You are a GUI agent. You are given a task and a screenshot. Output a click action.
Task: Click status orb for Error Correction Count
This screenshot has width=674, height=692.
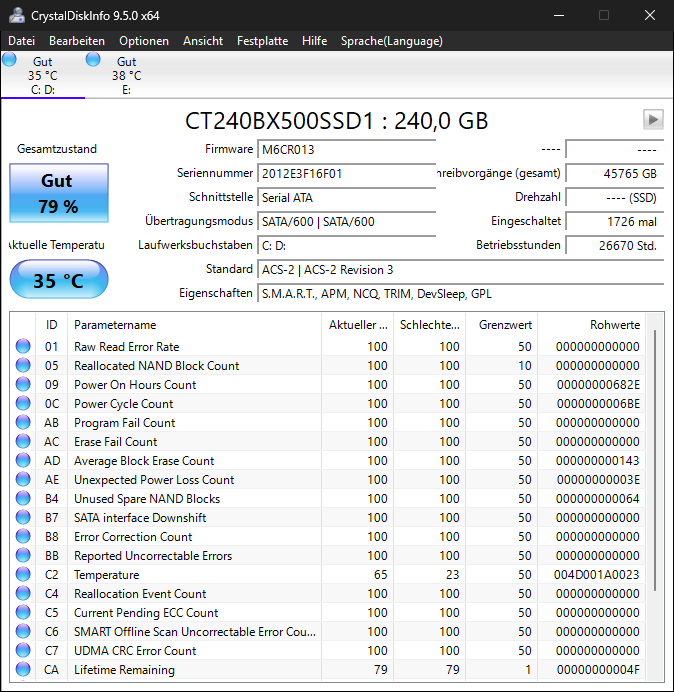23,536
